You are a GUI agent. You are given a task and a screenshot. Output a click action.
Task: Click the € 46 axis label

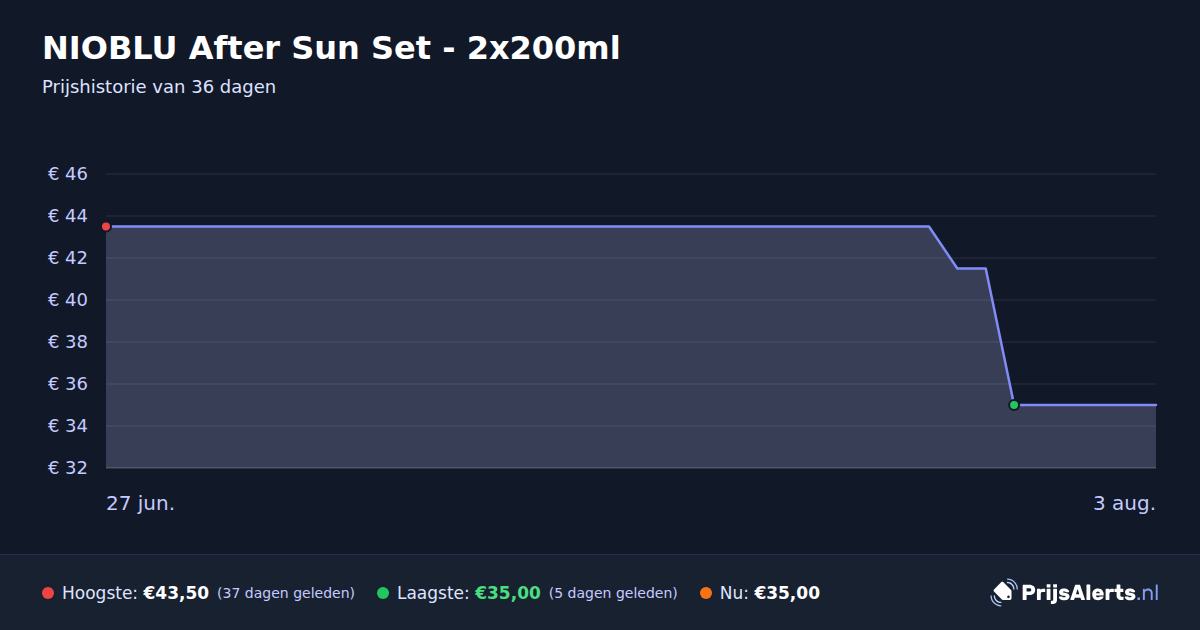tap(68, 174)
